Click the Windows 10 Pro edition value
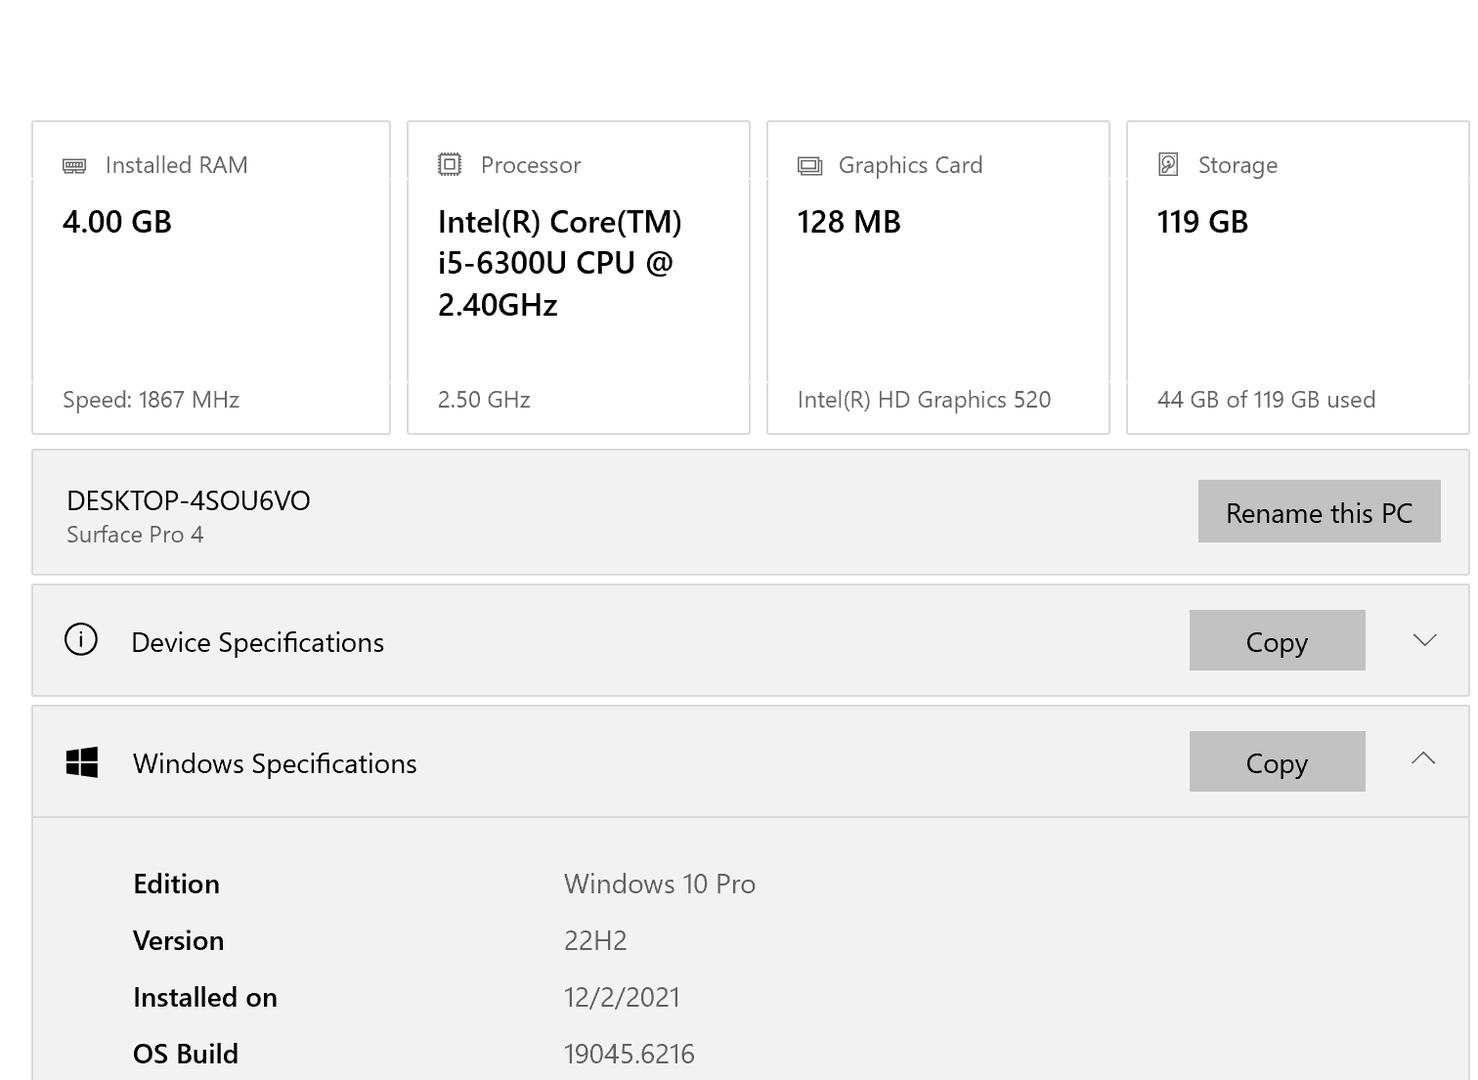The width and height of the screenshot is (1478, 1080). (x=660, y=884)
